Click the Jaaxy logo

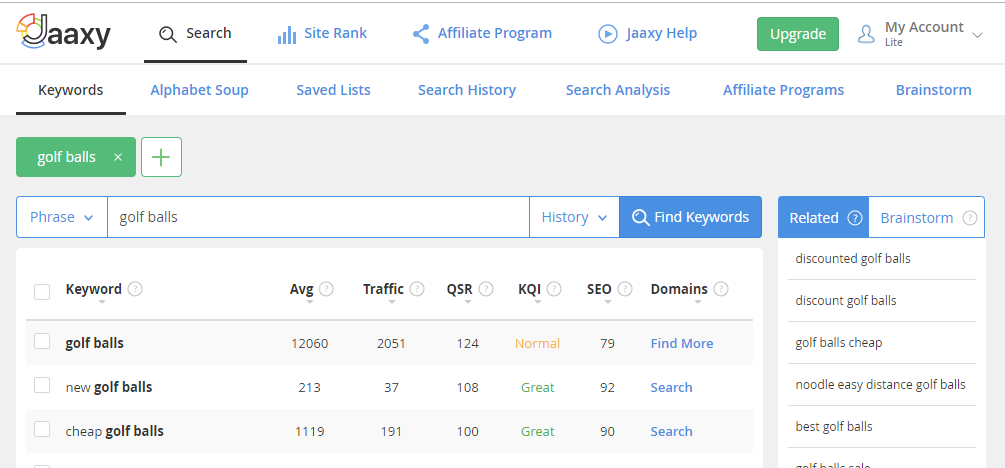coord(63,32)
